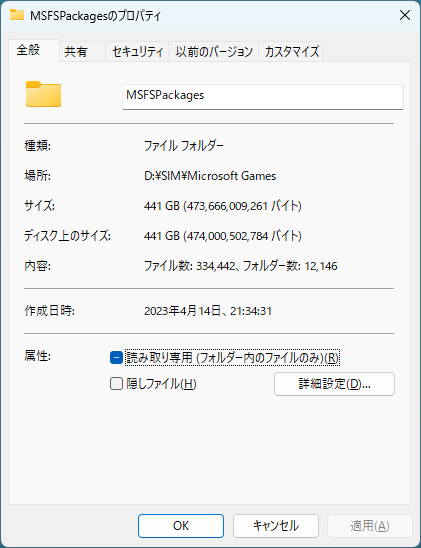421x548 pixels.
Task: Click the MSFSPackages folder name field
Action: pos(263,96)
